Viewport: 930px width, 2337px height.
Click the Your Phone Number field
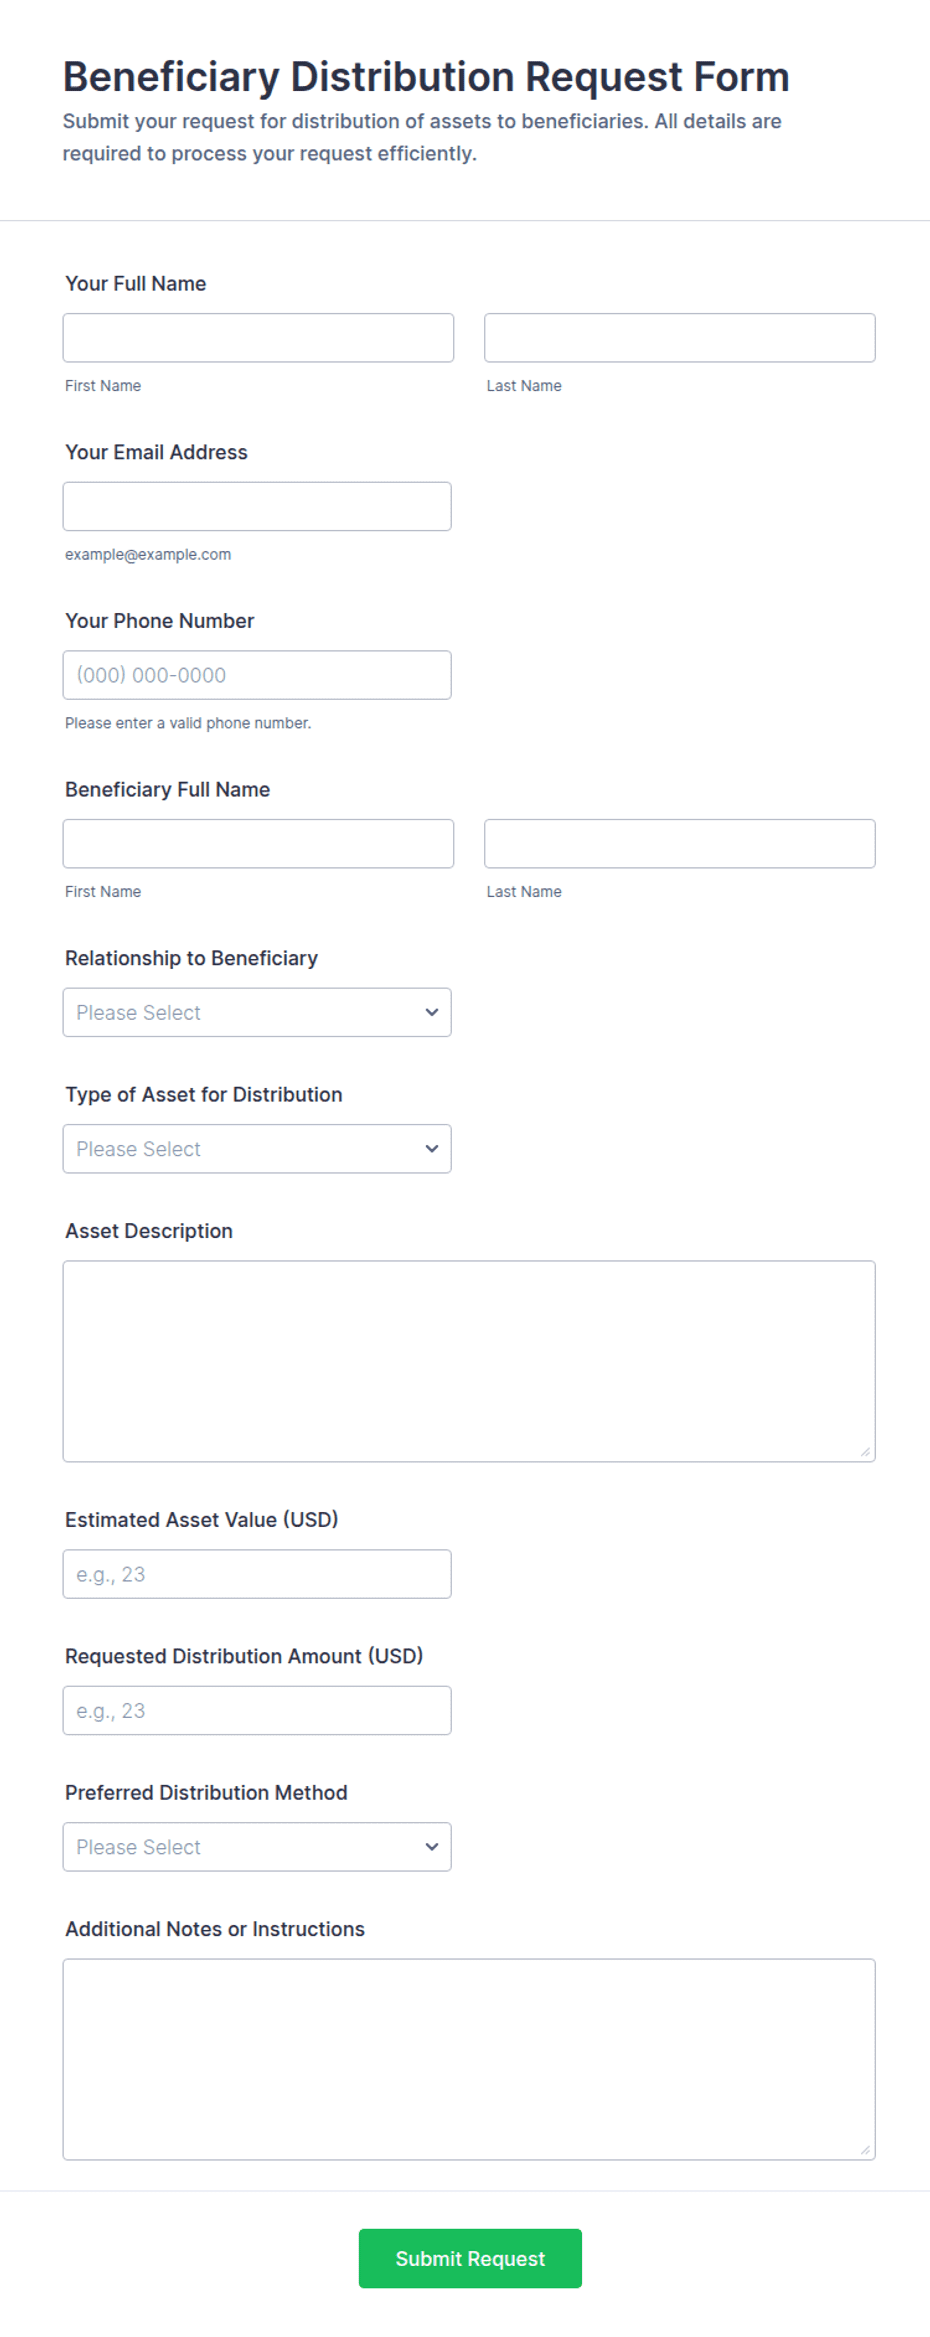coord(257,675)
